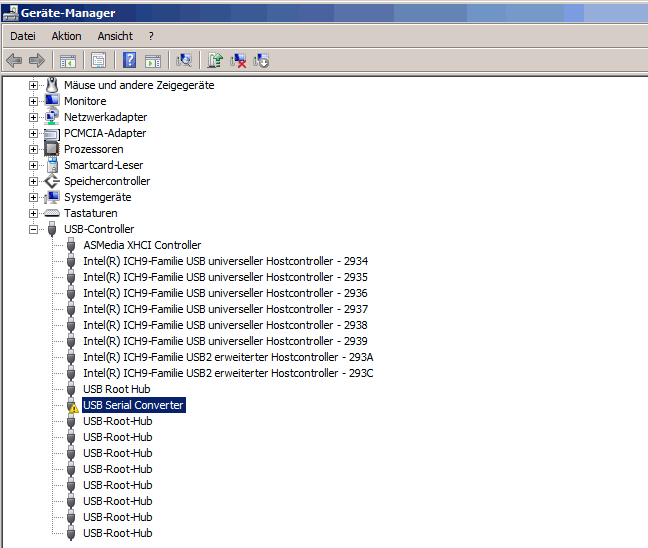Expand the Tastaturen node
648x548 pixels.
click(x=33, y=213)
